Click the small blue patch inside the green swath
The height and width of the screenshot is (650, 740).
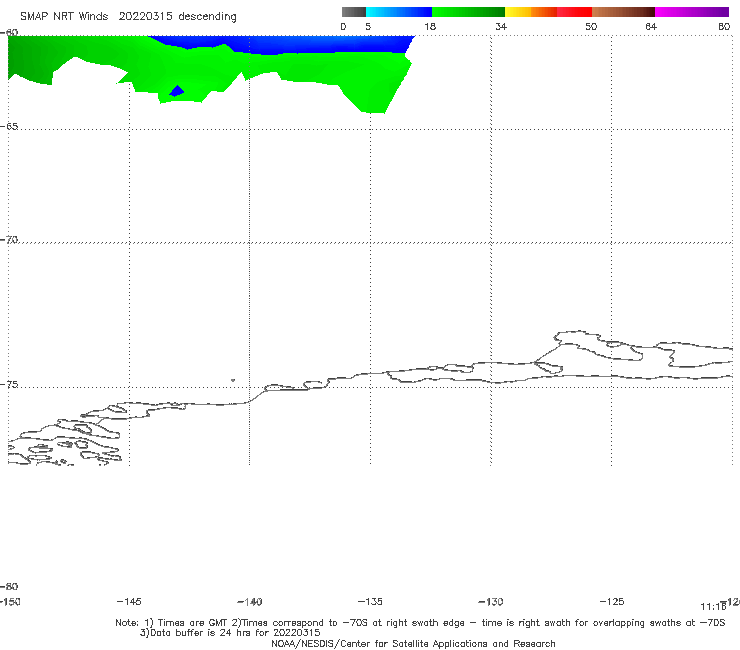click(x=177, y=91)
